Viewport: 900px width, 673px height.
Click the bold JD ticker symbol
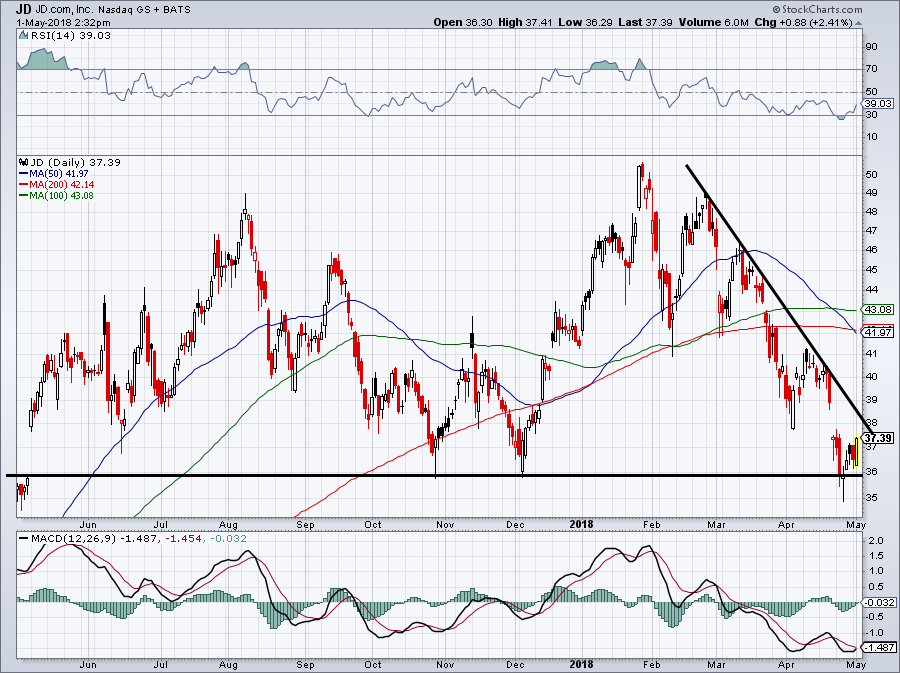[23, 9]
